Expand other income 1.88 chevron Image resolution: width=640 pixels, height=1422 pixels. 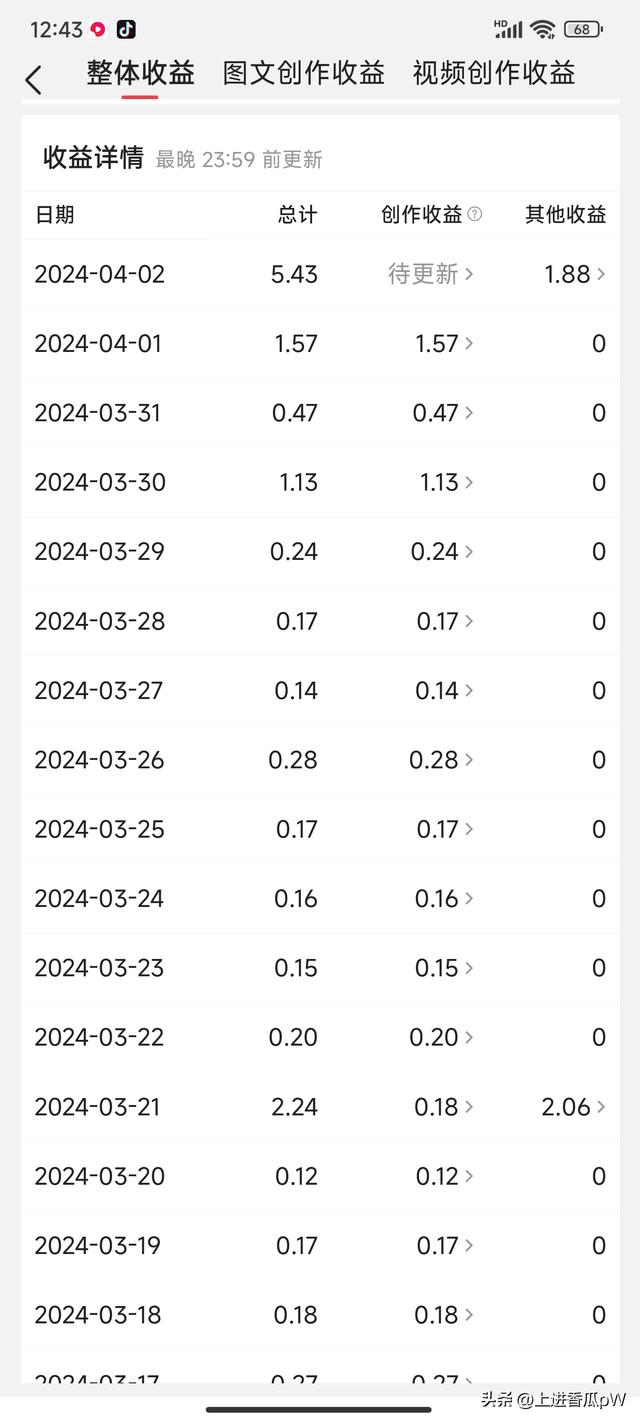pyautogui.click(x=601, y=274)
